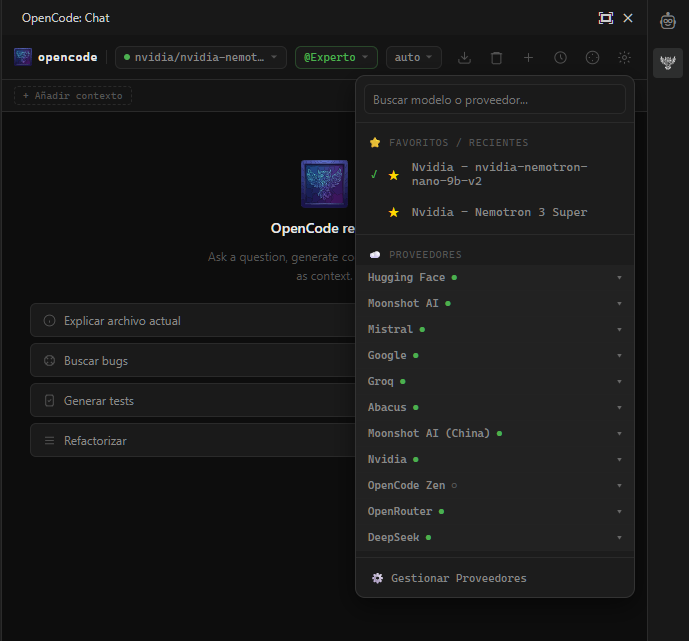Expand Abacus provider list
Image resolution: width=689 pixels, height=641 pixels.
[495, 407]
